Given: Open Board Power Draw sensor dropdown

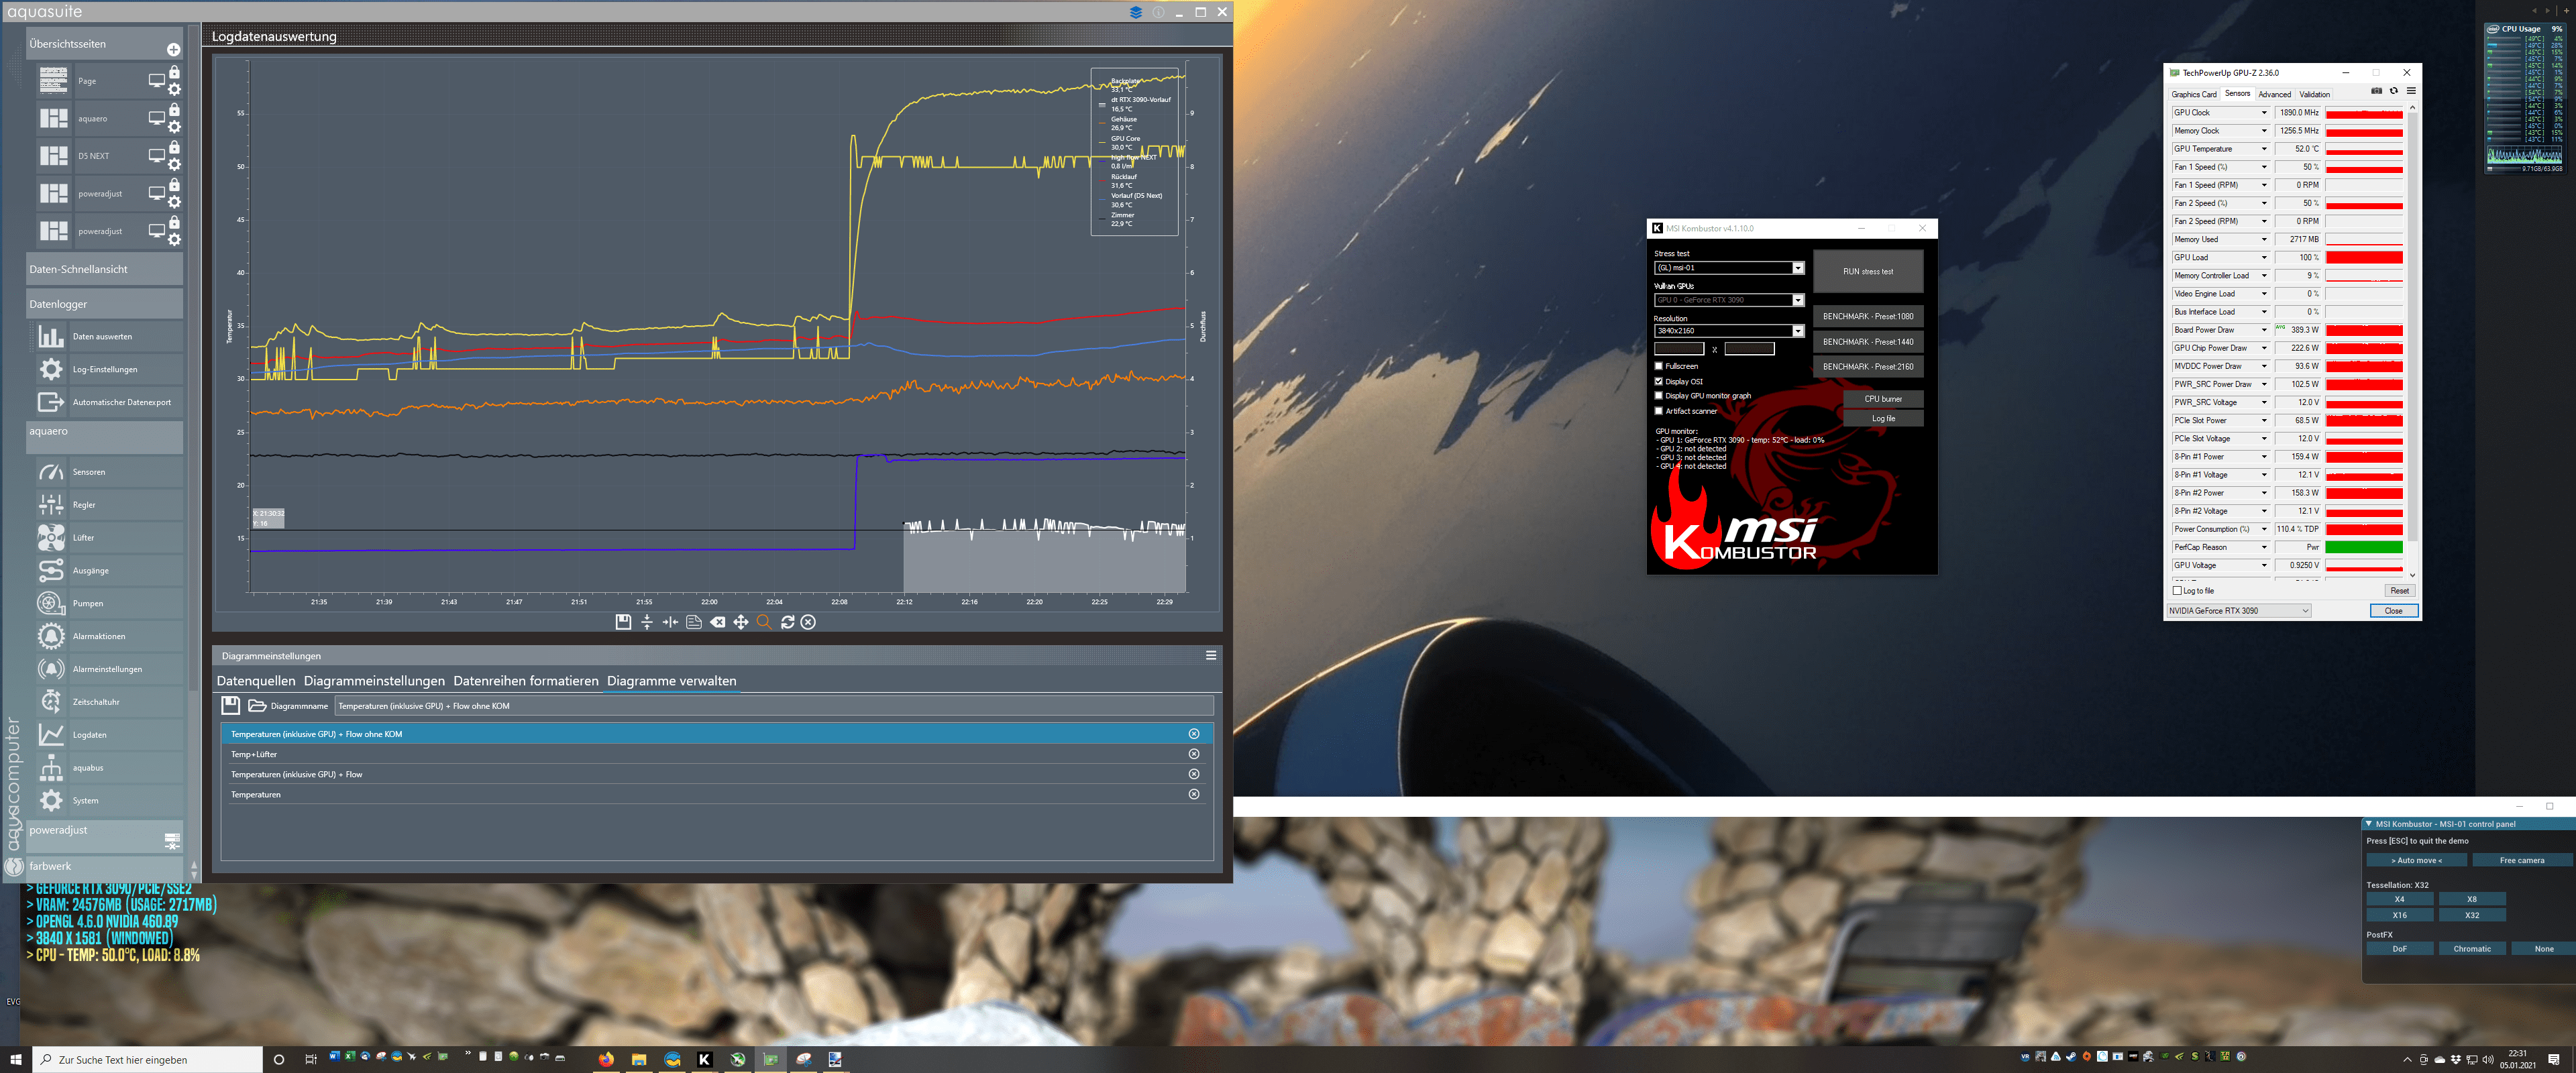Looking at the screenshot, I should [x=2264, y=330].
